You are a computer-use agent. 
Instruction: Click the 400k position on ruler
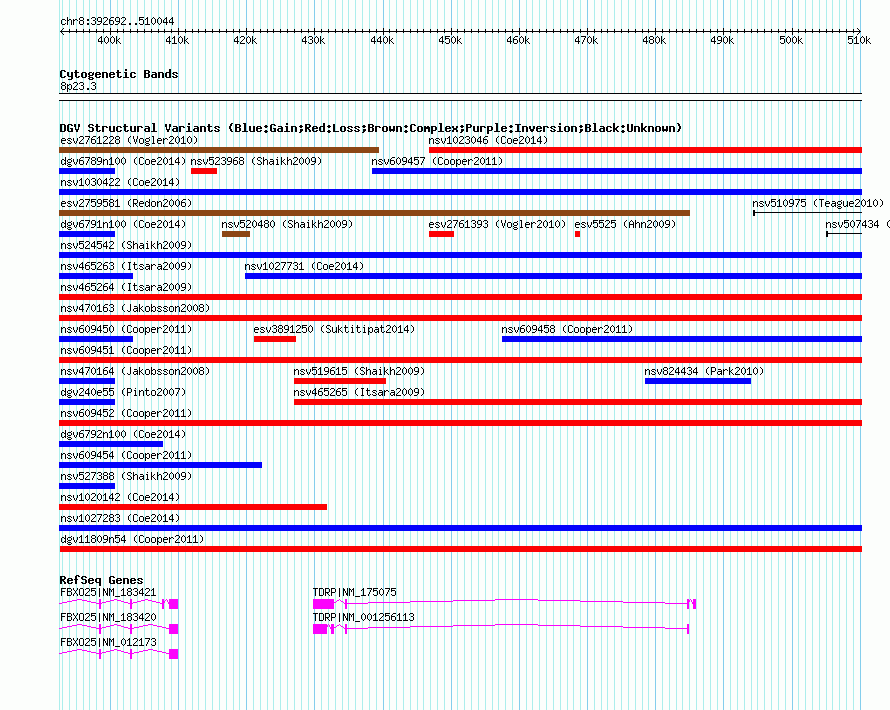click(109, 40)
